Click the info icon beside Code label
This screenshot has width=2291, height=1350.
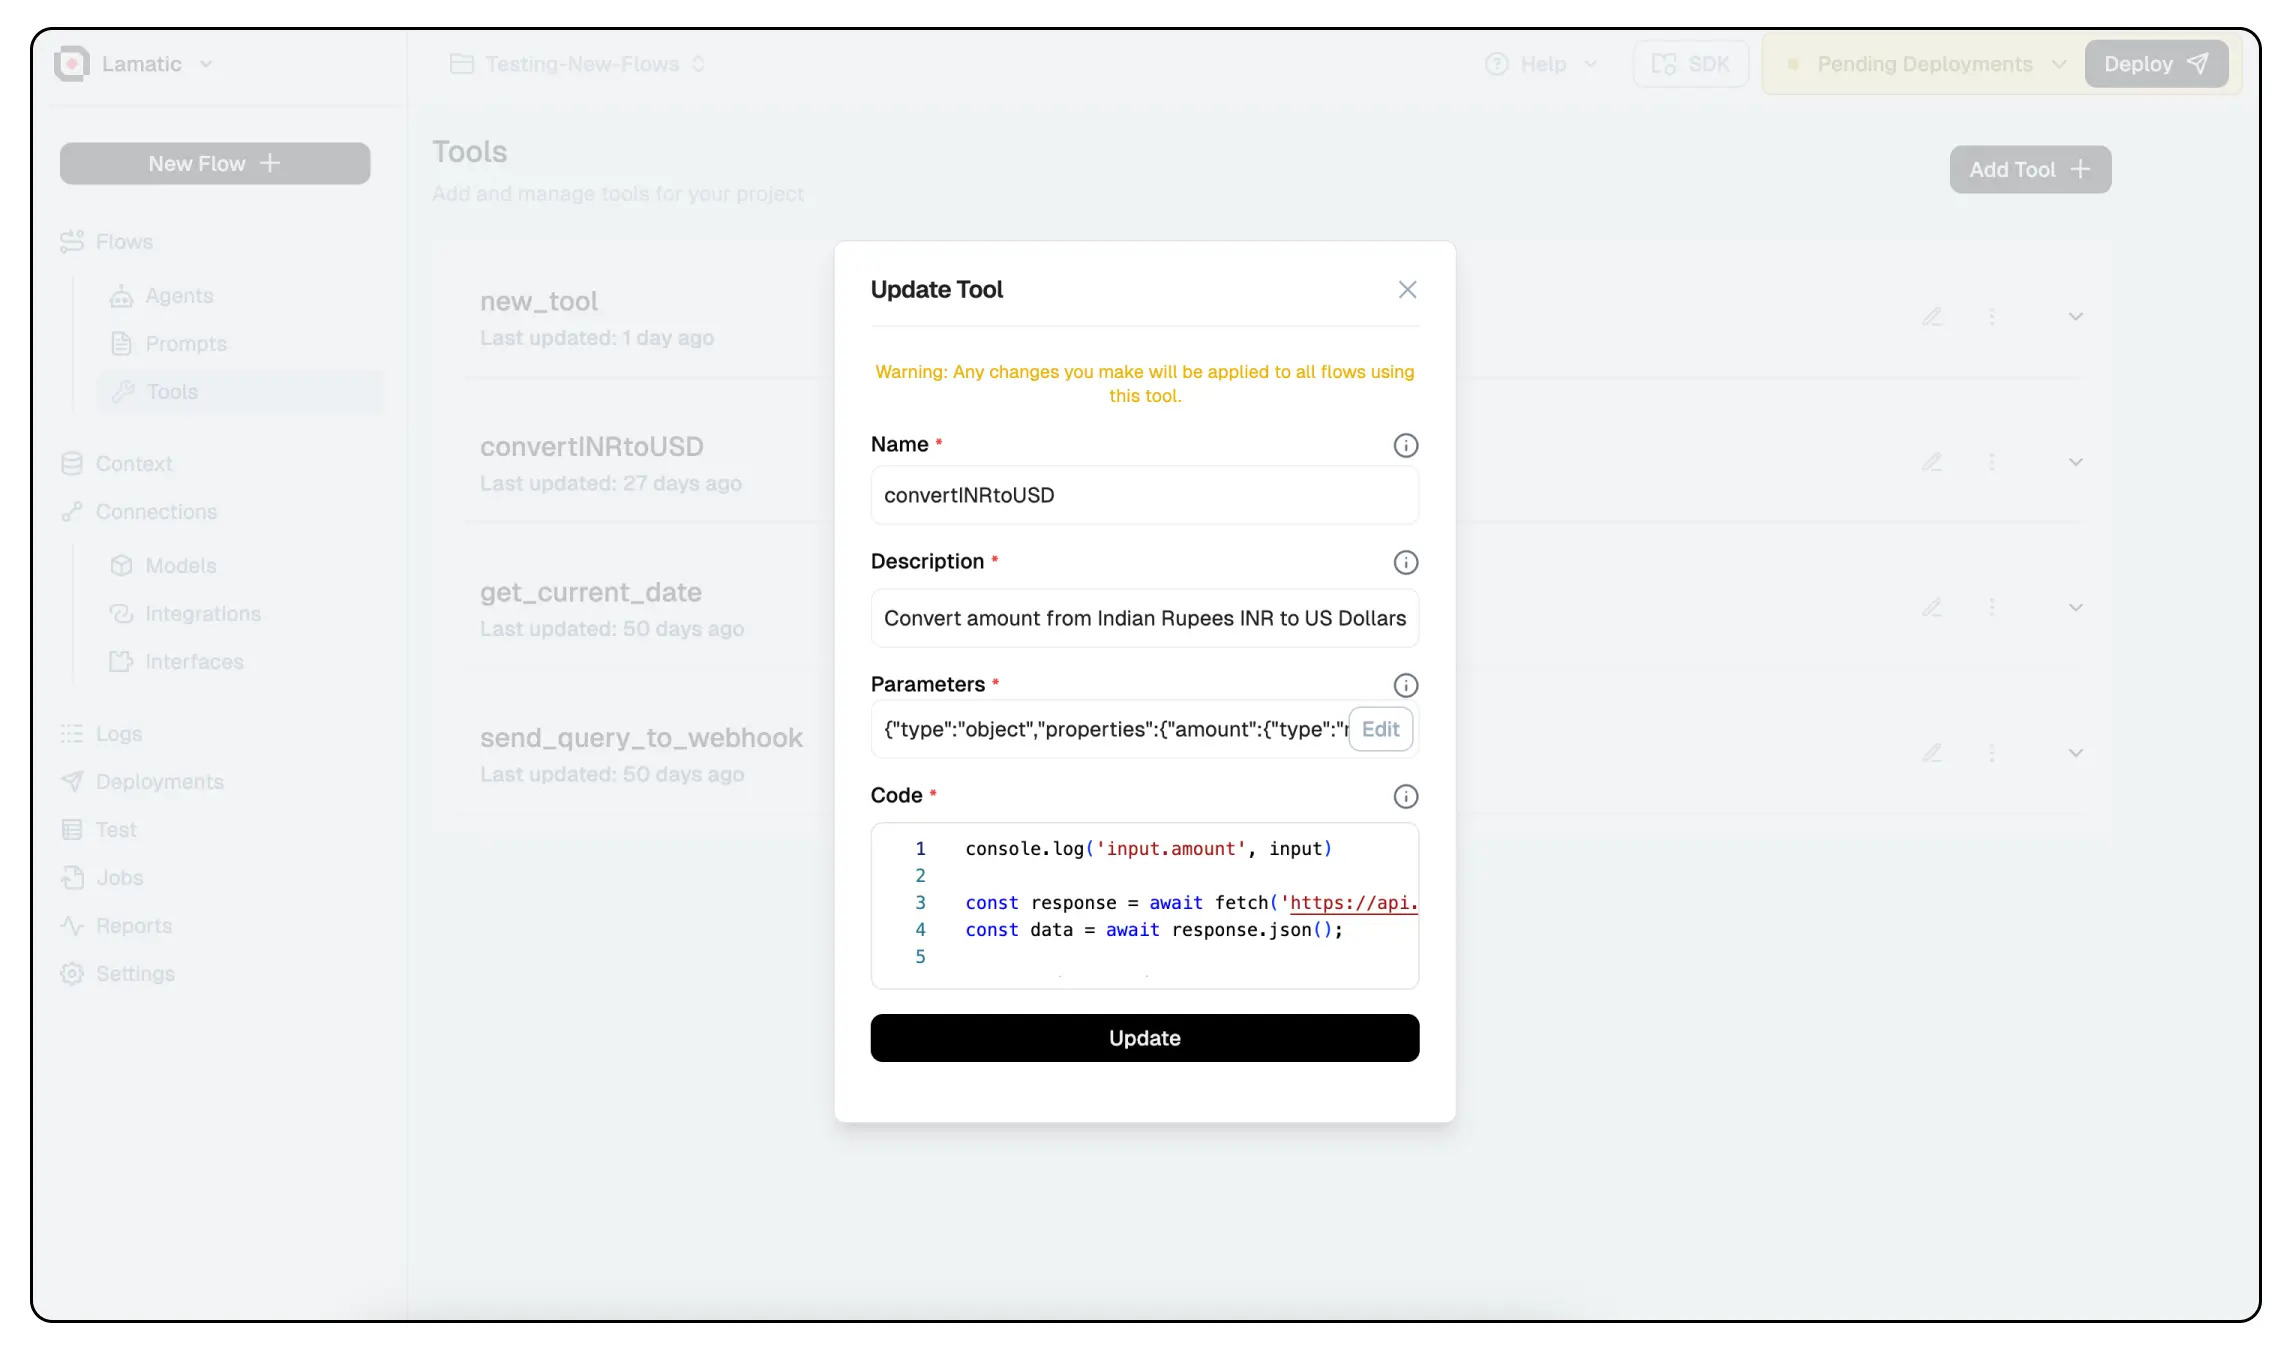point(1405,796)
